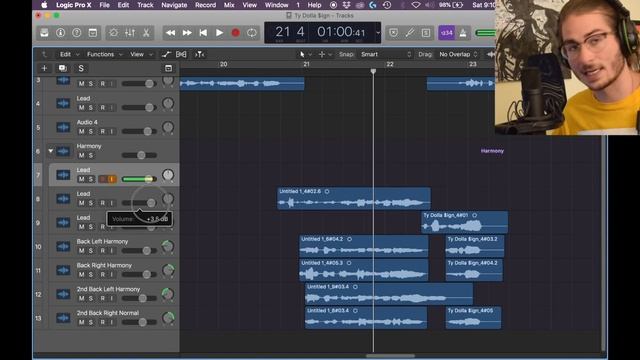Select the 2nd Back Right Normal track icon

click(63, 318)
